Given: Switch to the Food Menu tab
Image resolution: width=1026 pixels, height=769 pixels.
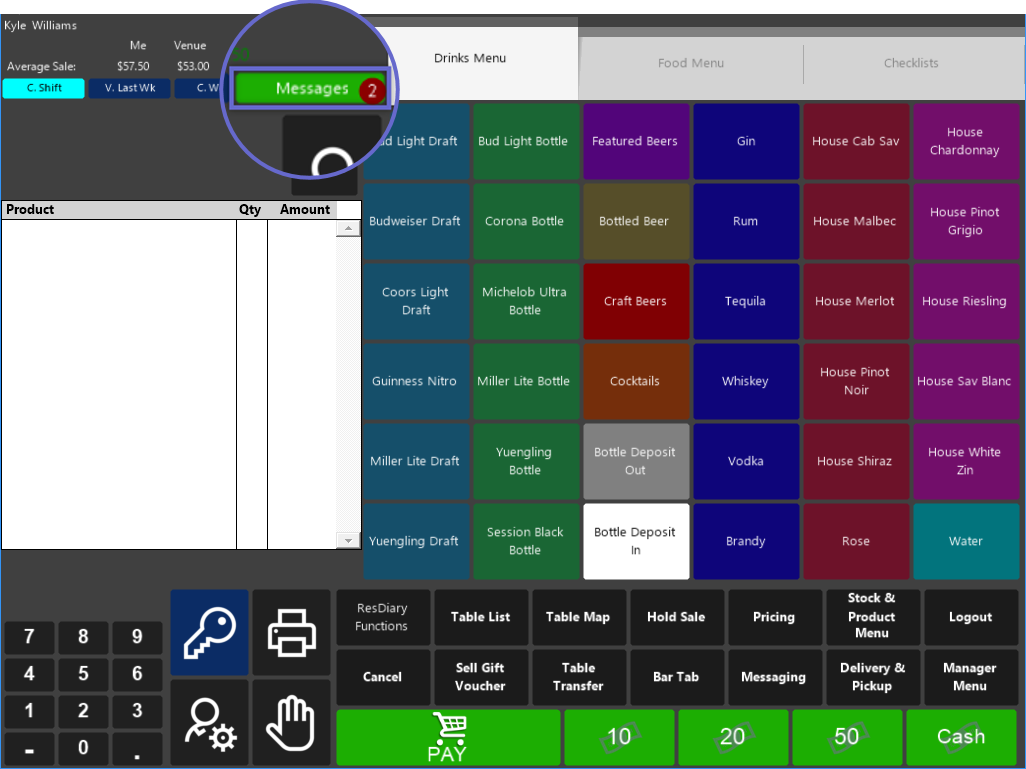Looking at the screenshot, I should click(691, 63).
